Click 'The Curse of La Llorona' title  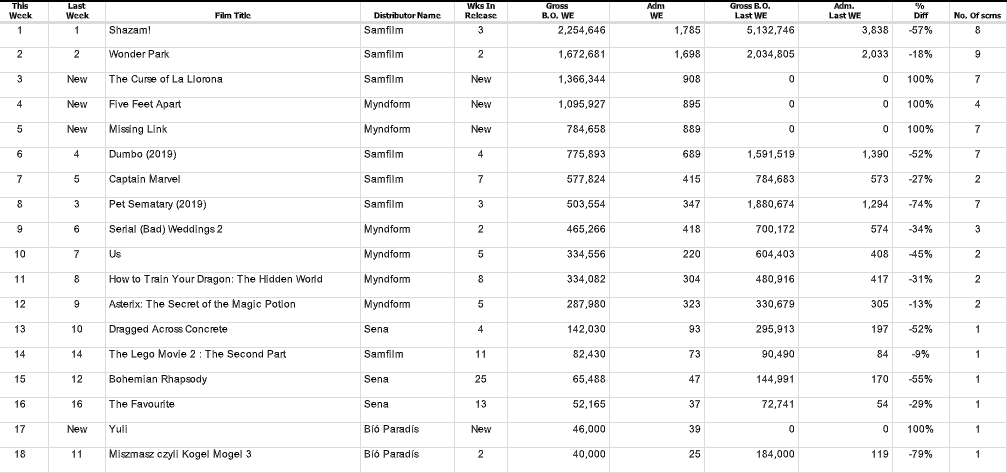pyautogui.click(x=166, y=79)
